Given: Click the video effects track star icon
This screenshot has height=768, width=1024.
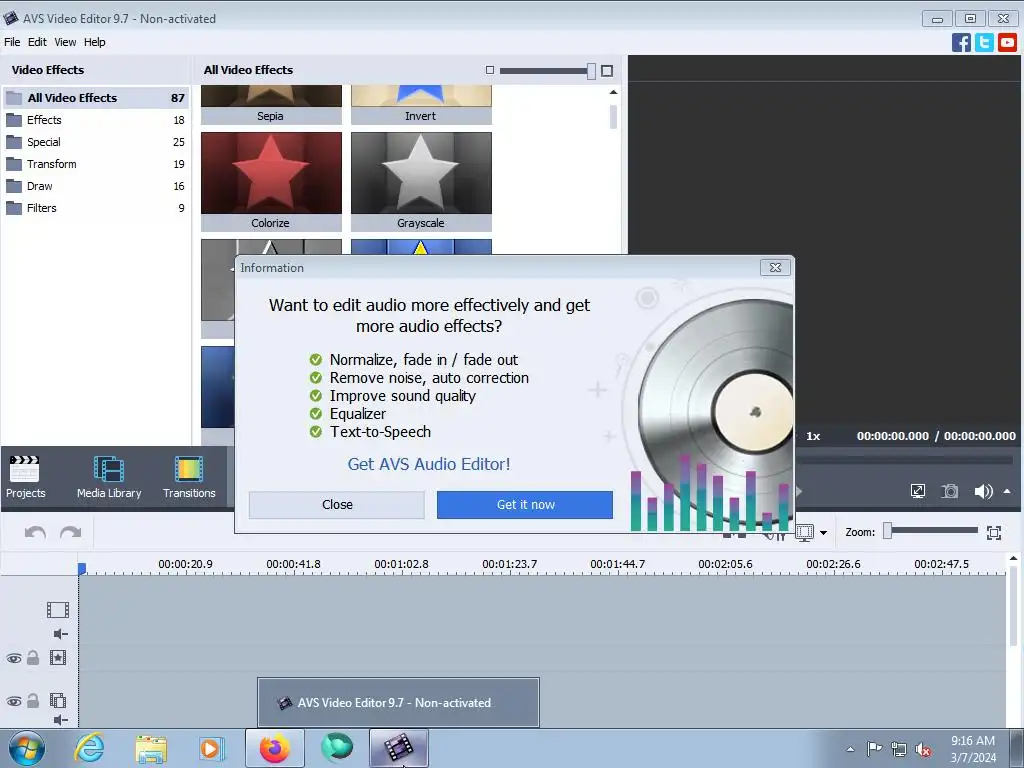Looking at the screenshot, I should (58, 658).
